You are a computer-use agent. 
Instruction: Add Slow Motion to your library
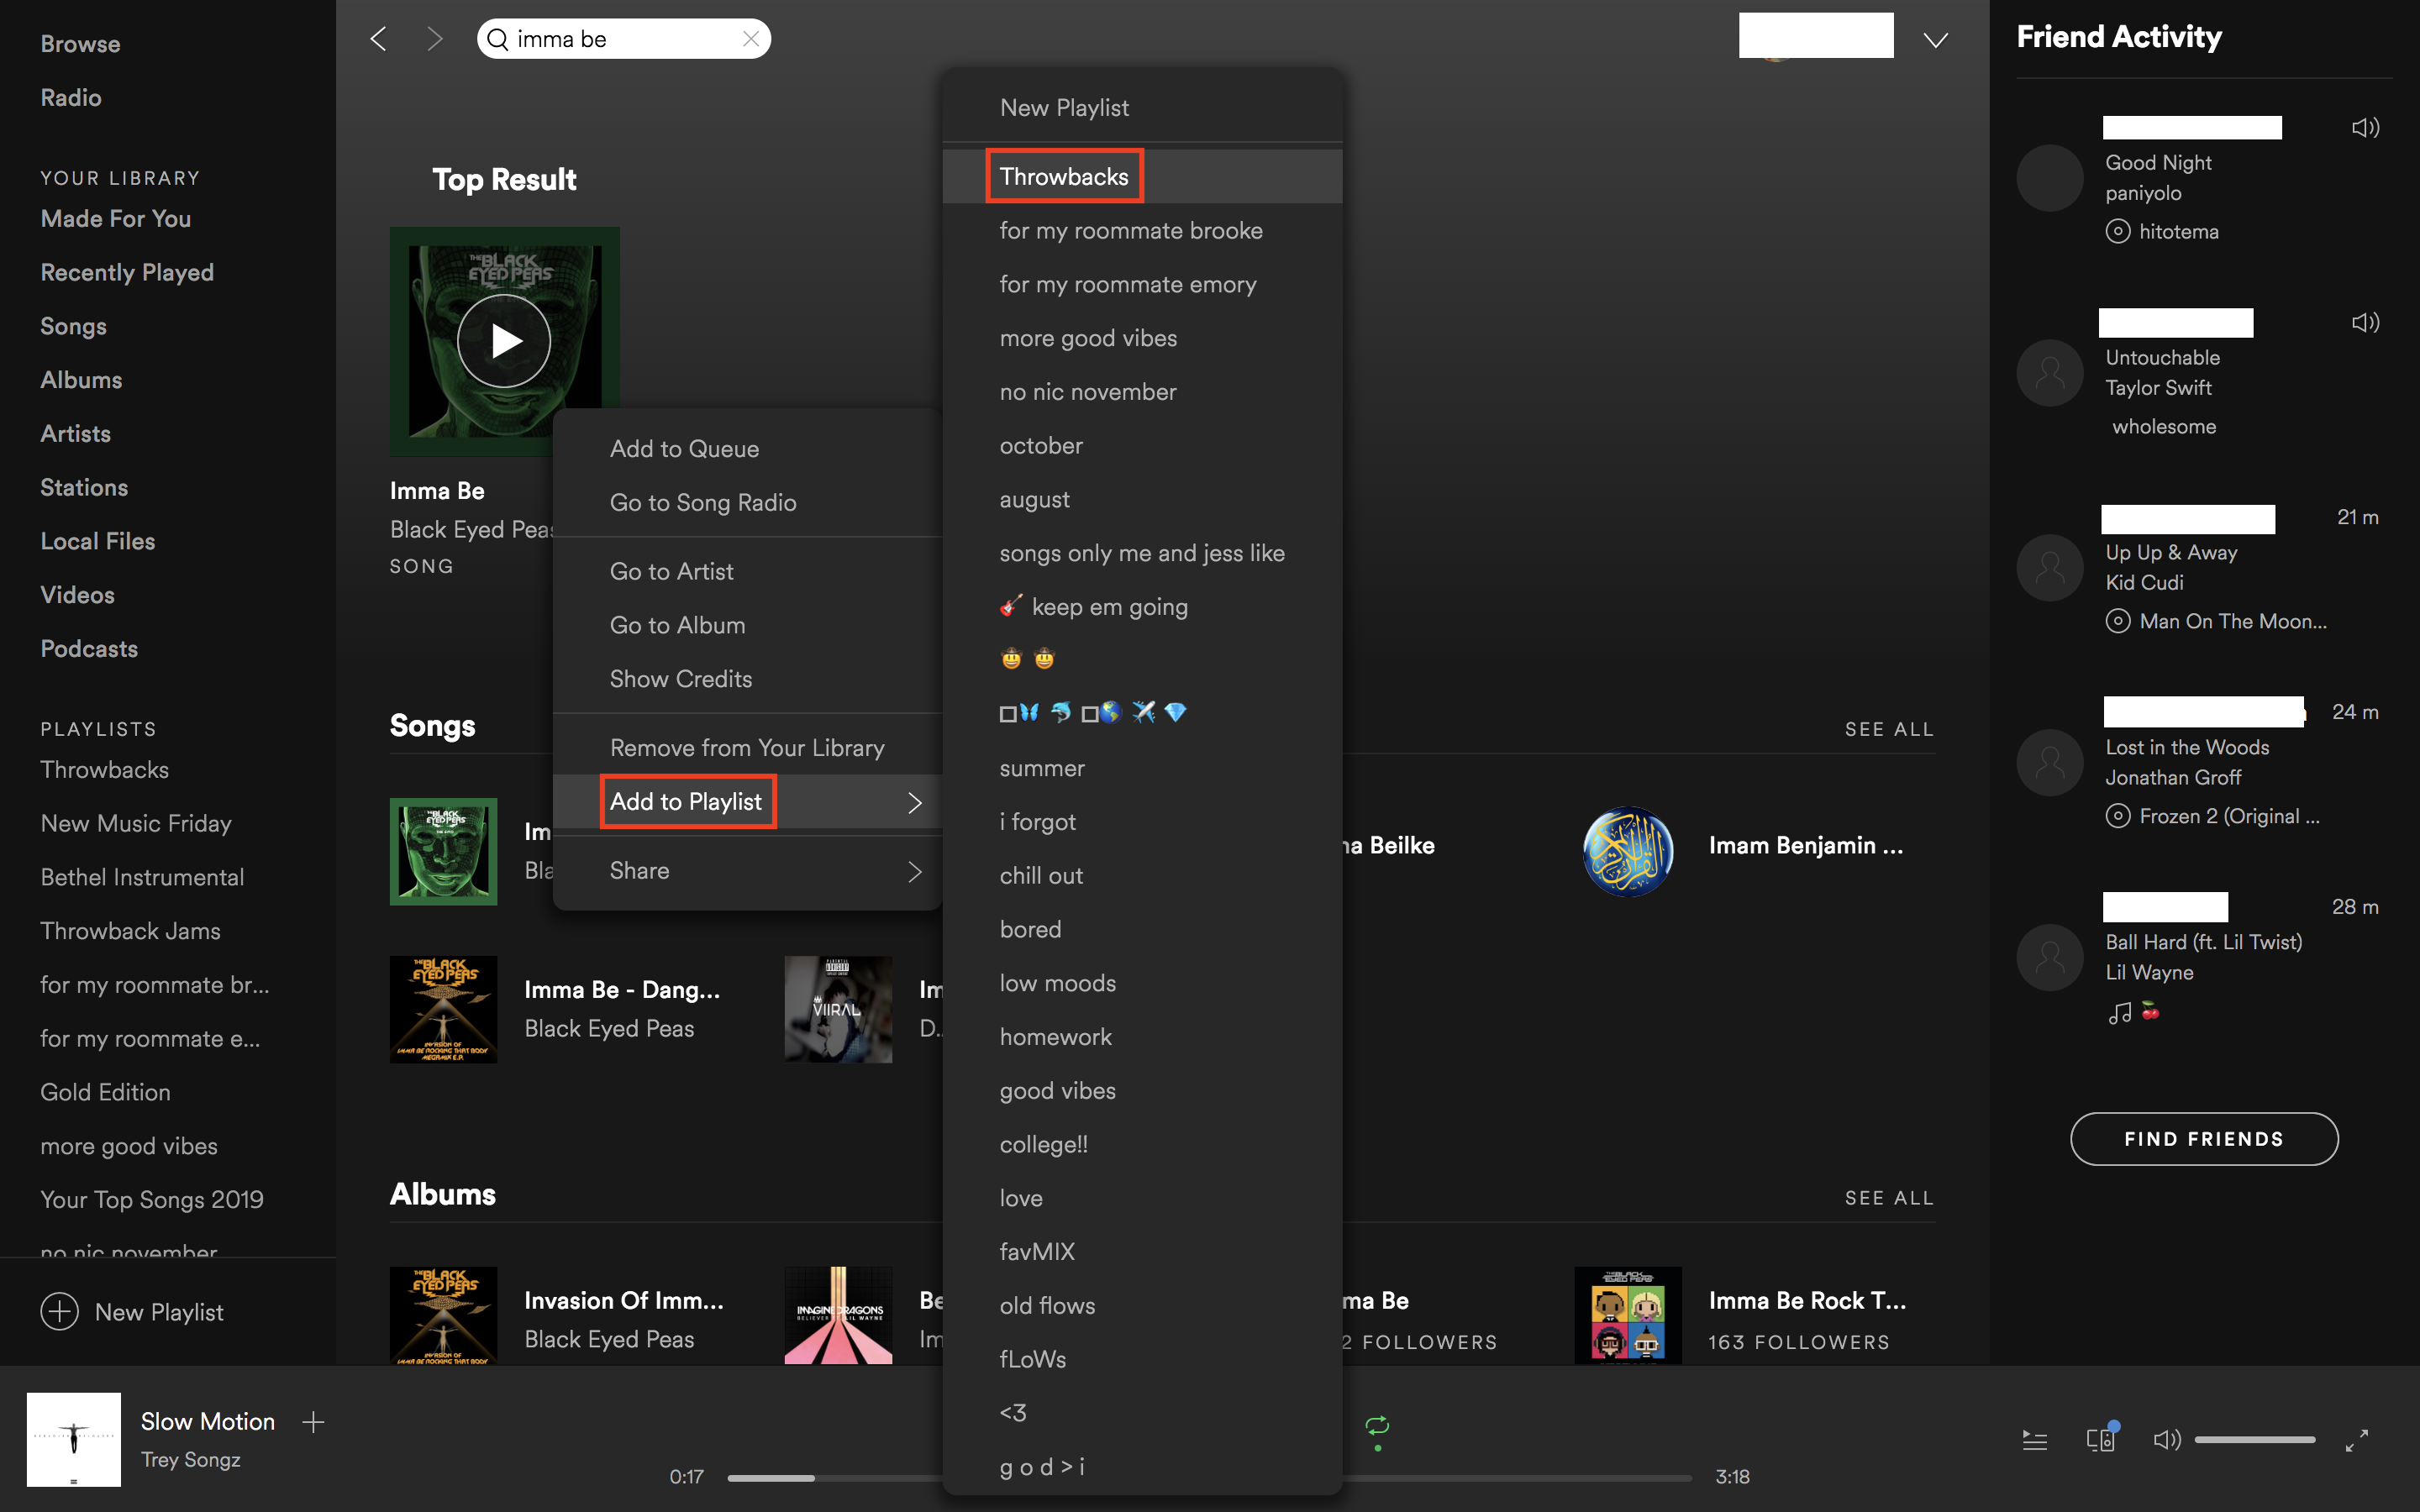[x=313, y=1421]
